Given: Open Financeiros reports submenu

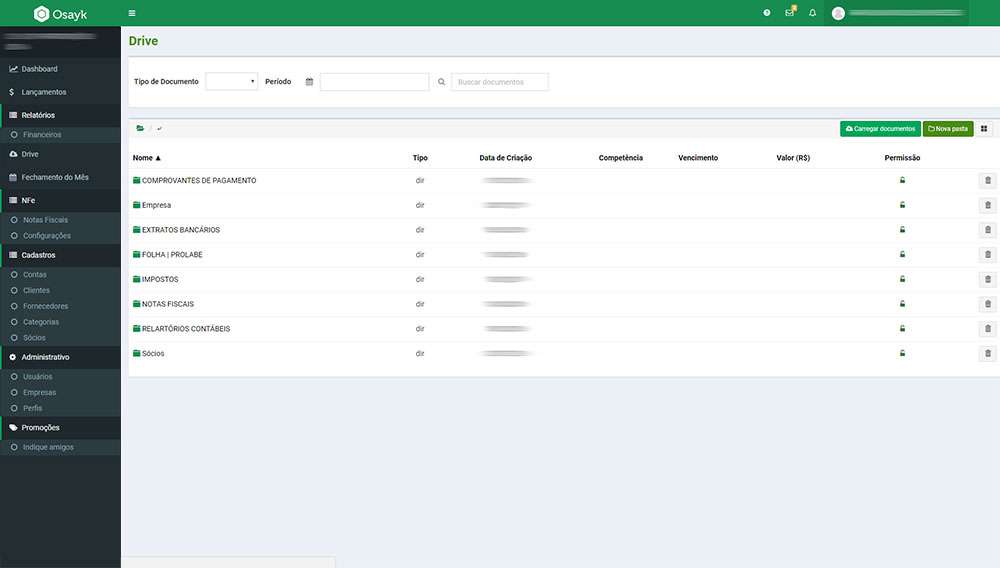Looking at the screenshot, I should [x=61, y=135].
